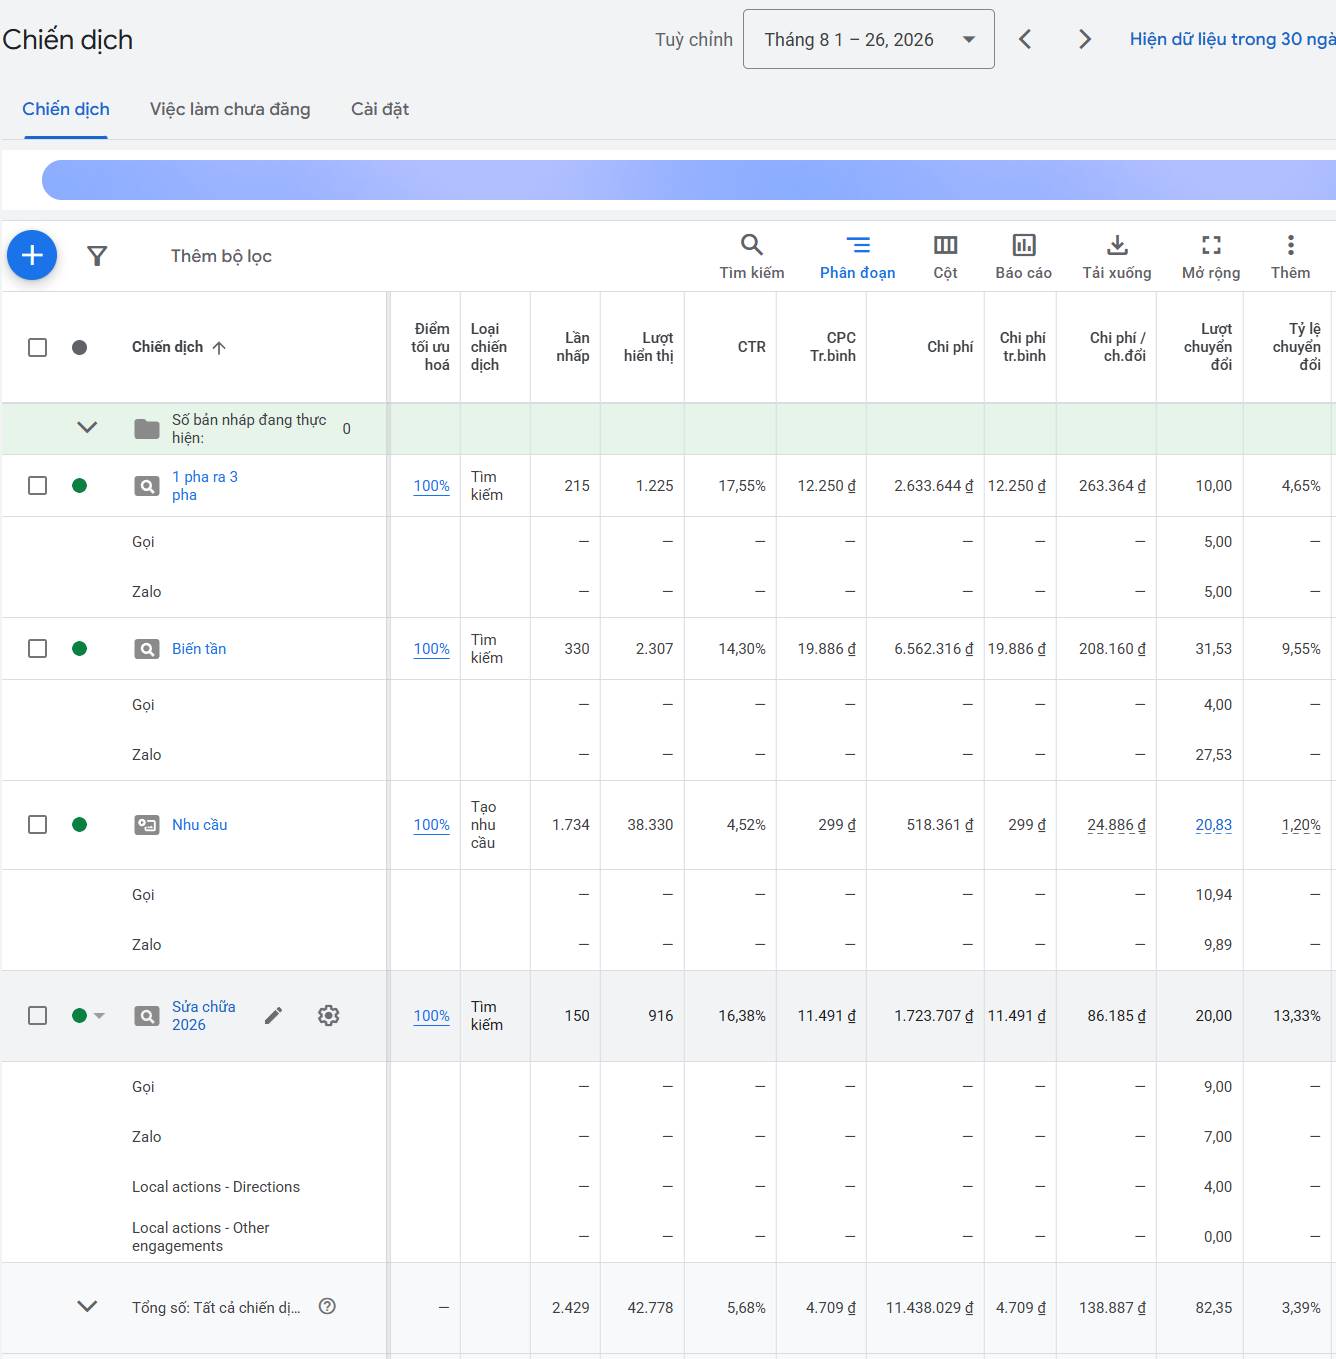Open the filter funnel icon

tap(97, 256)
